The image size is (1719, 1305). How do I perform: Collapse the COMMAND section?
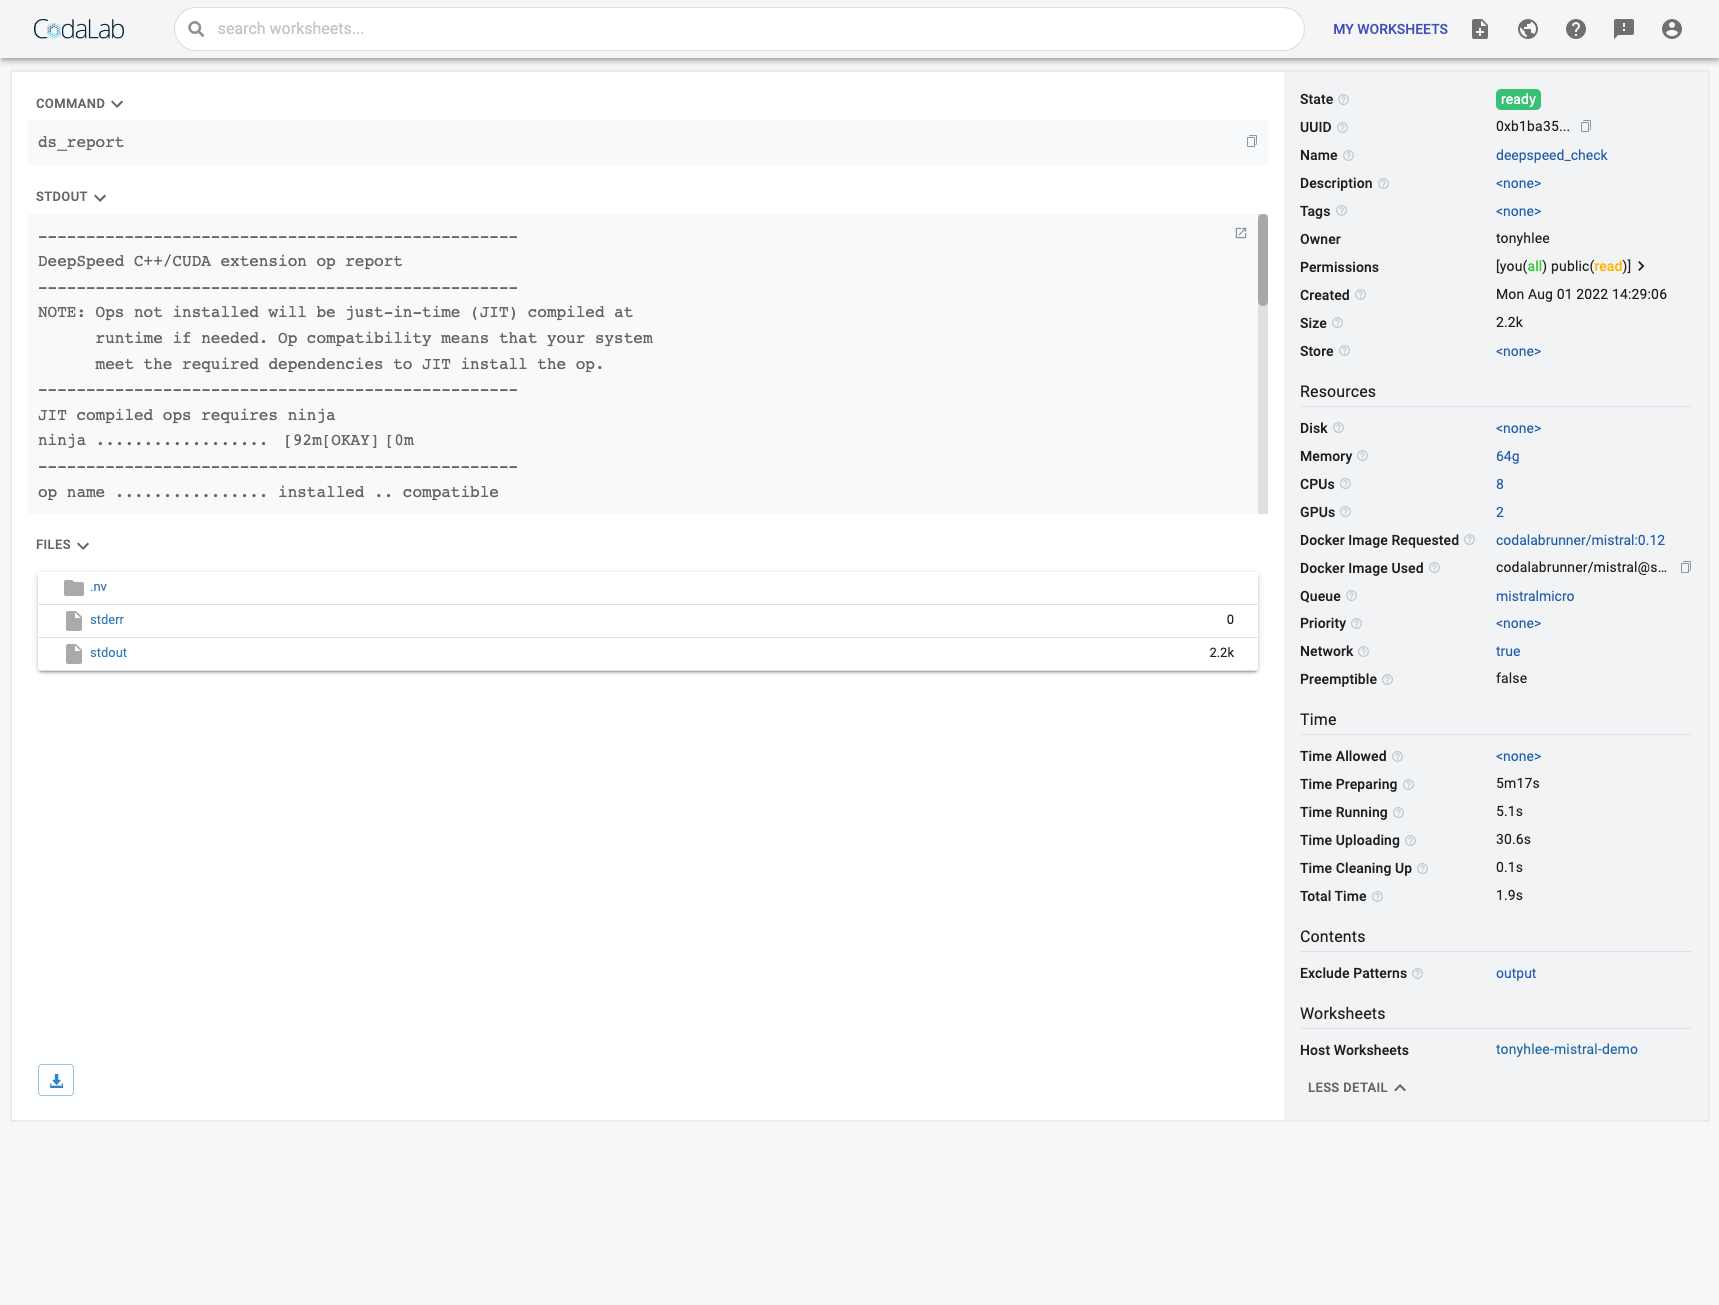click(80, 104)
